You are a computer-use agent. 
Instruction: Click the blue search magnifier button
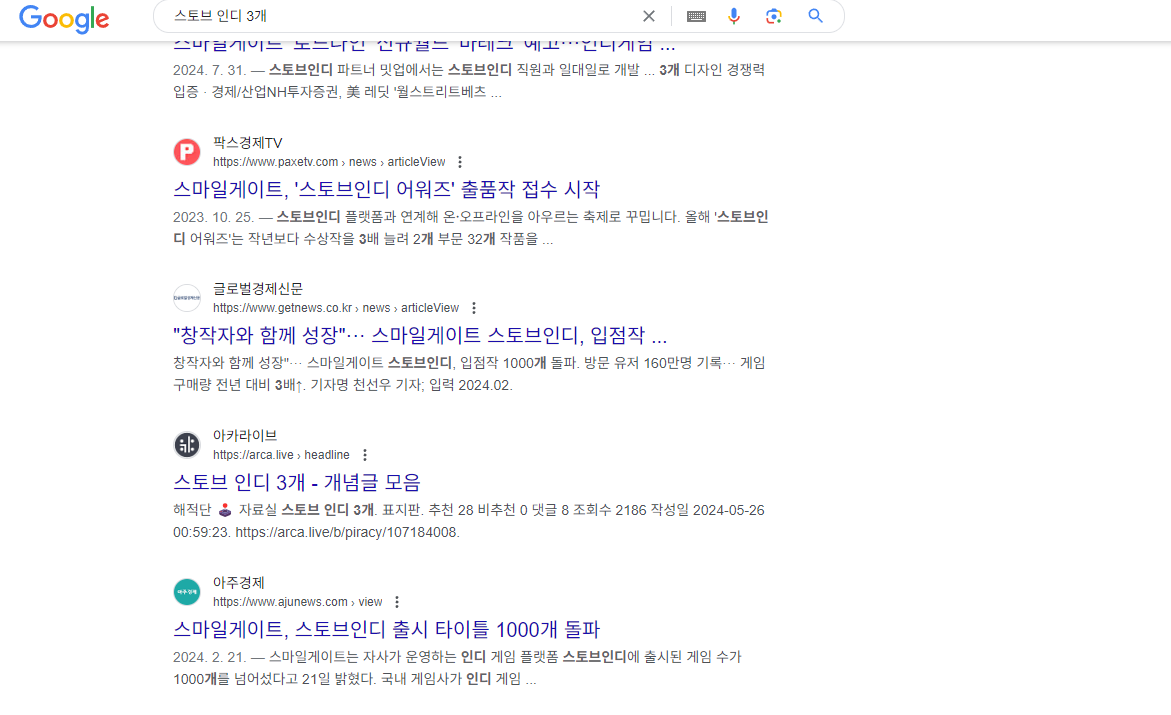[815, 16]
